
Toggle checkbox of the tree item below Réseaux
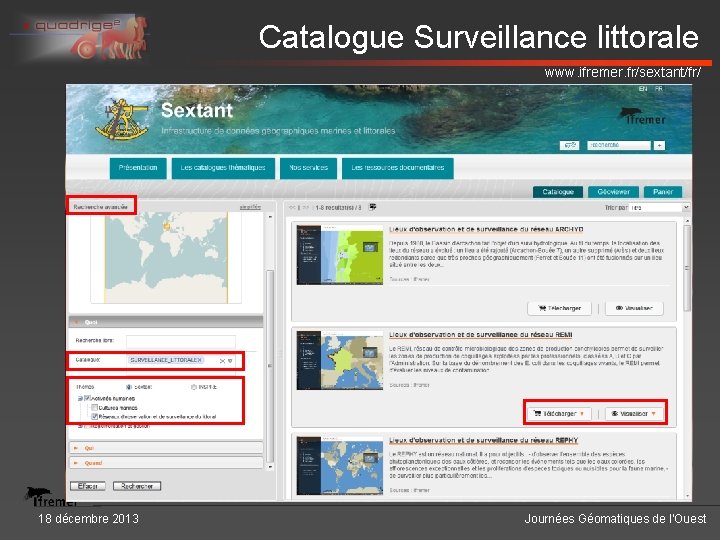87,426
